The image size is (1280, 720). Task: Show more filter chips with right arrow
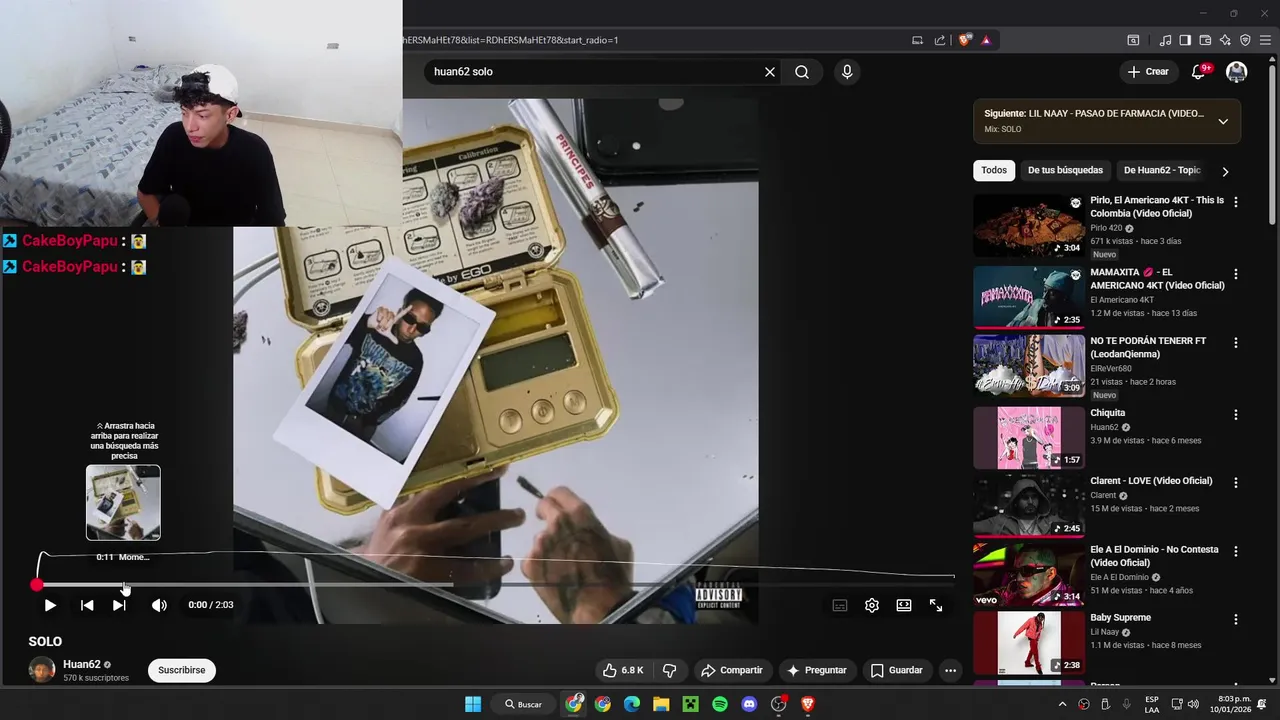pos(1225,171)
